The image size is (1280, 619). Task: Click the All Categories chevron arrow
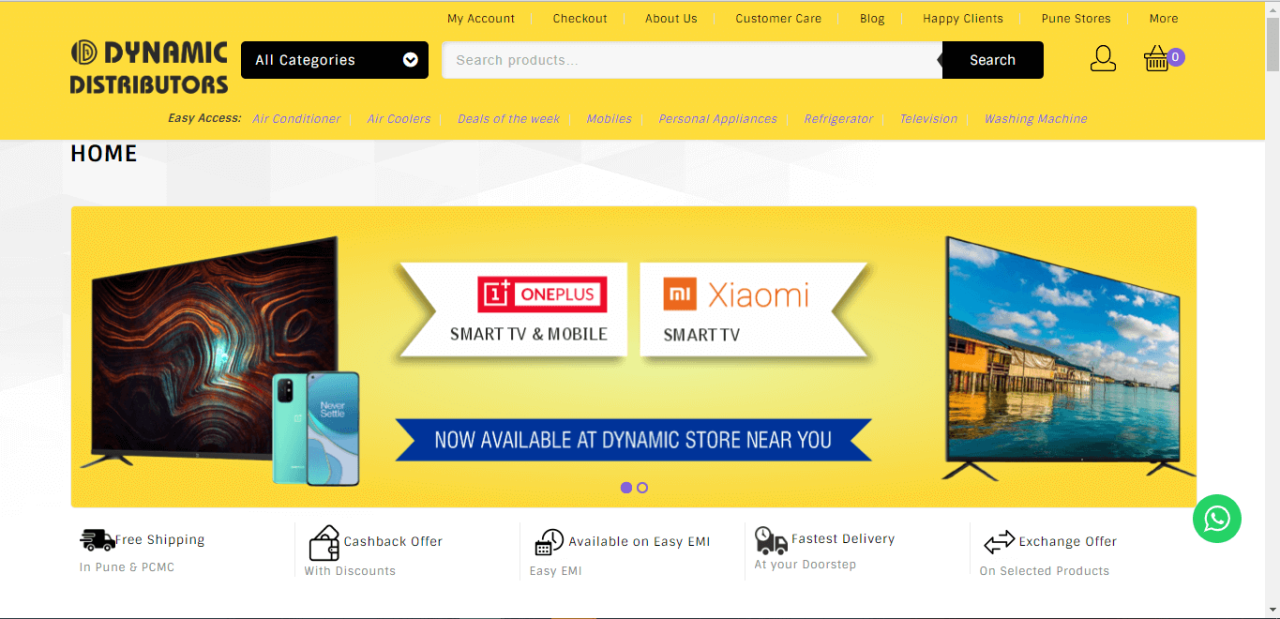[410, 60]
